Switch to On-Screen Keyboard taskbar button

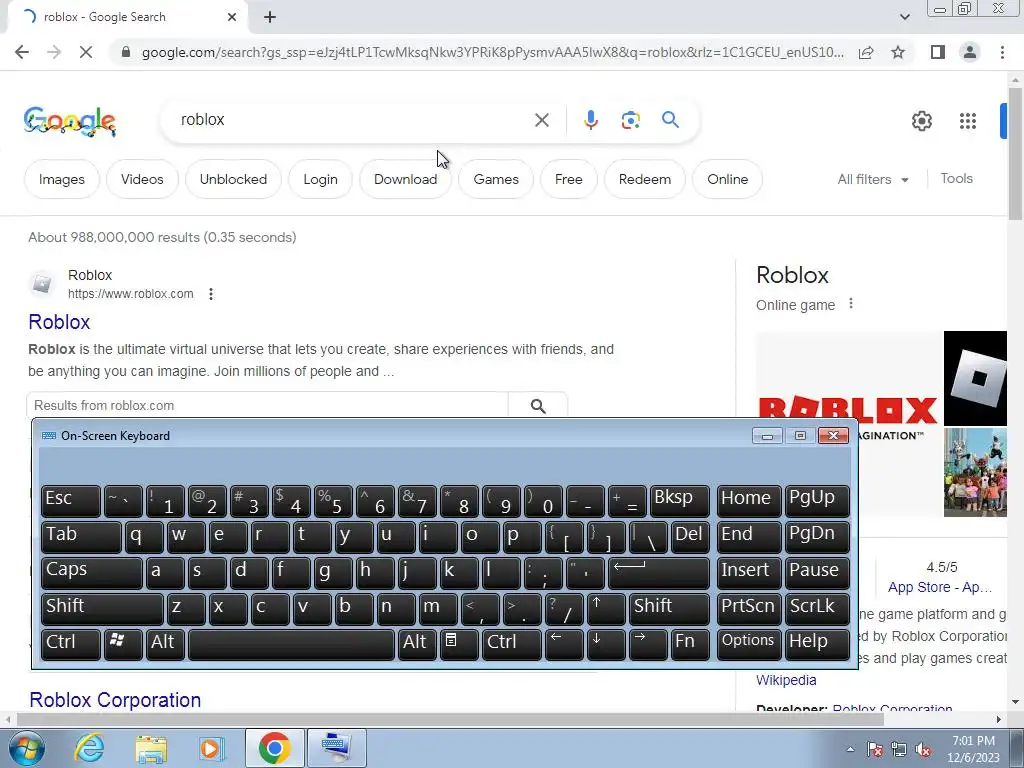point(336,748)
